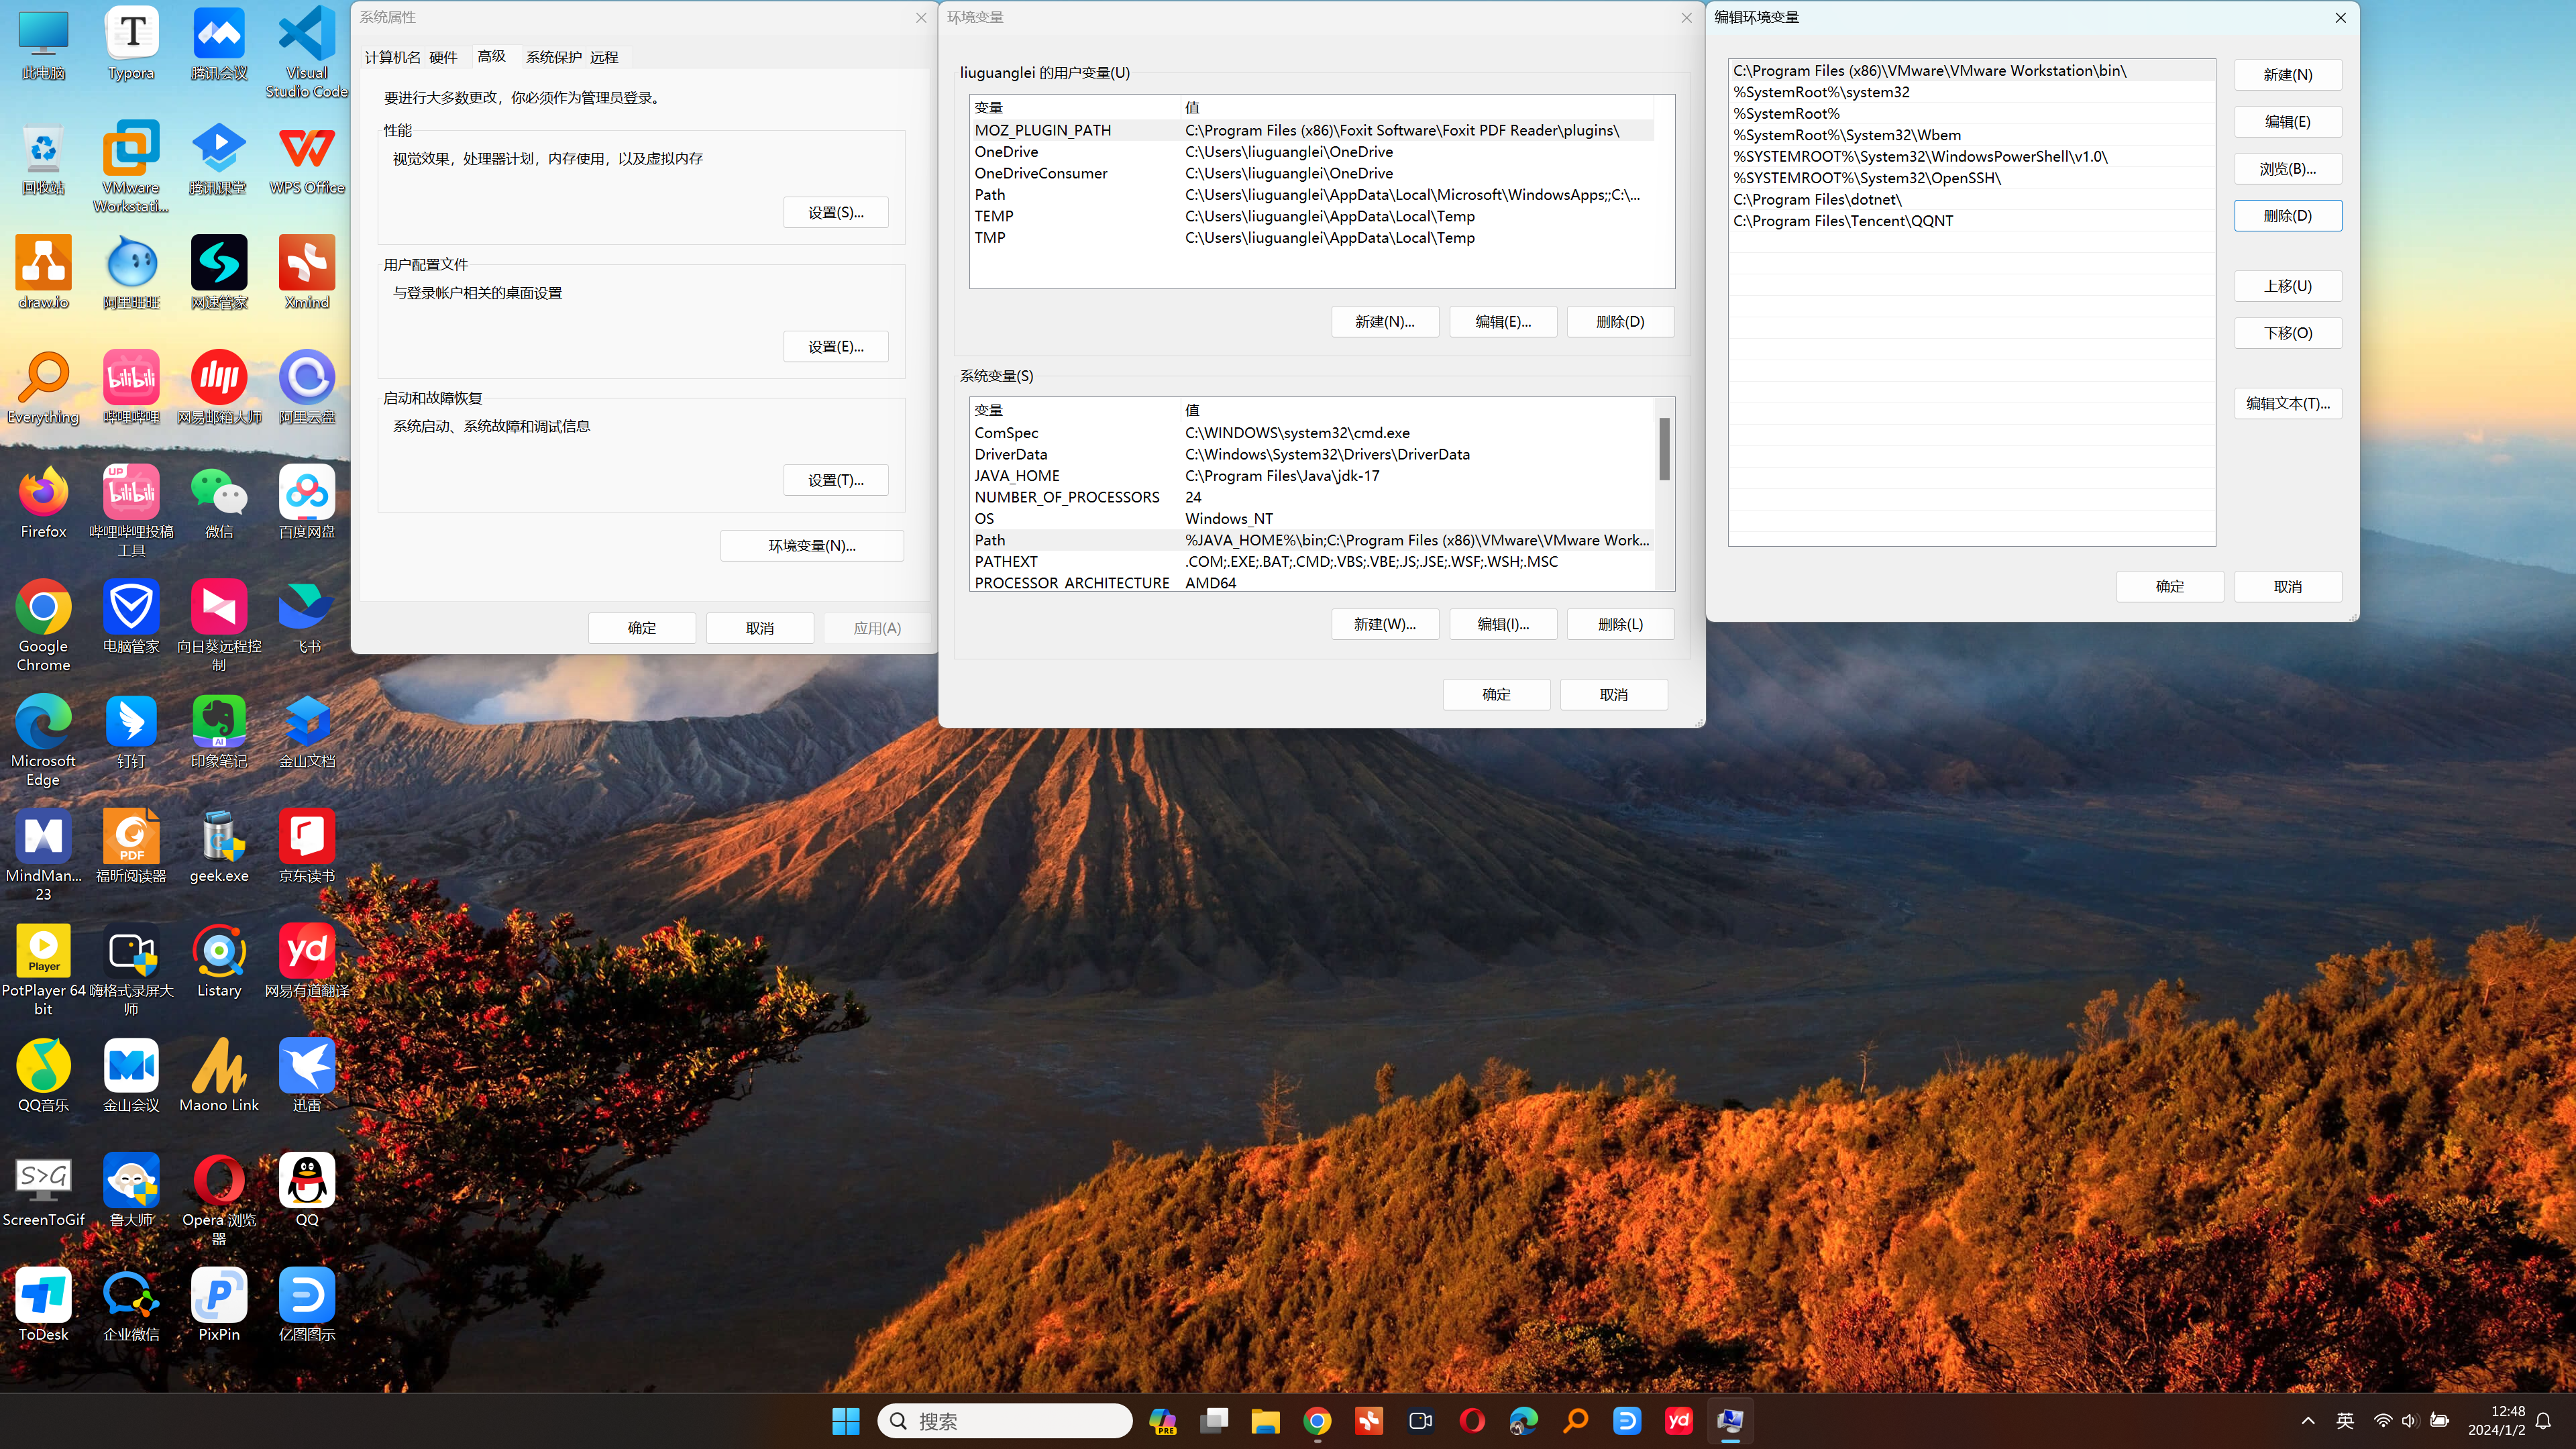Select system Path variable row

coord(1311,540)
